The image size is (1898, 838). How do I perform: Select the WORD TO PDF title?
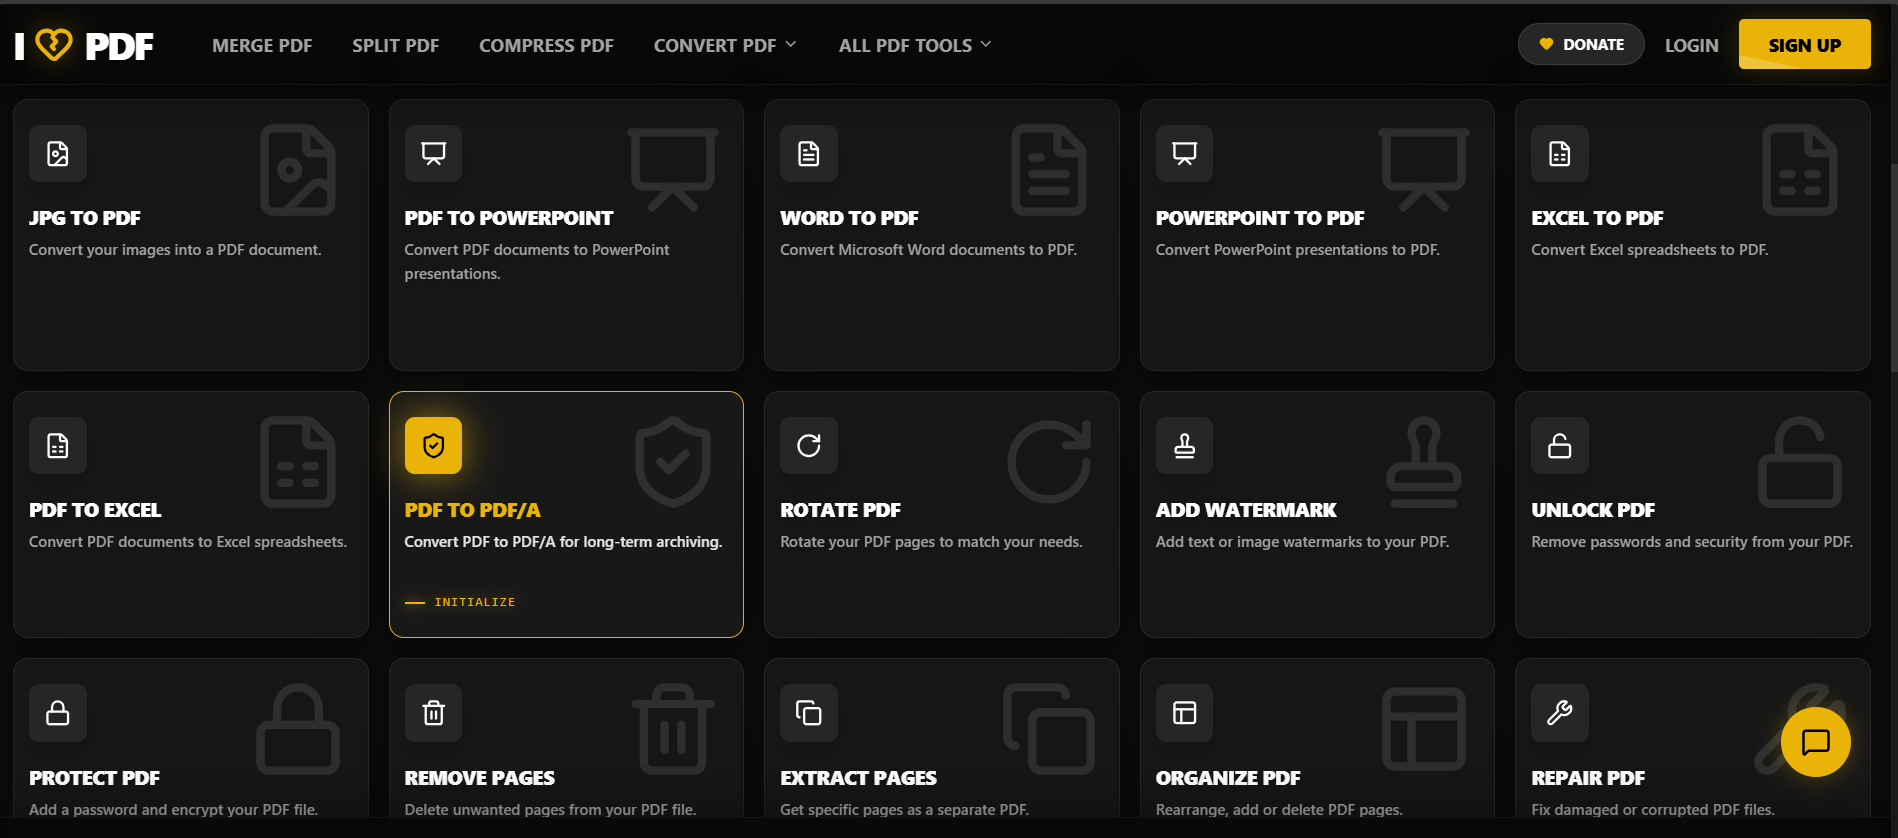click(x=849, y=218)
